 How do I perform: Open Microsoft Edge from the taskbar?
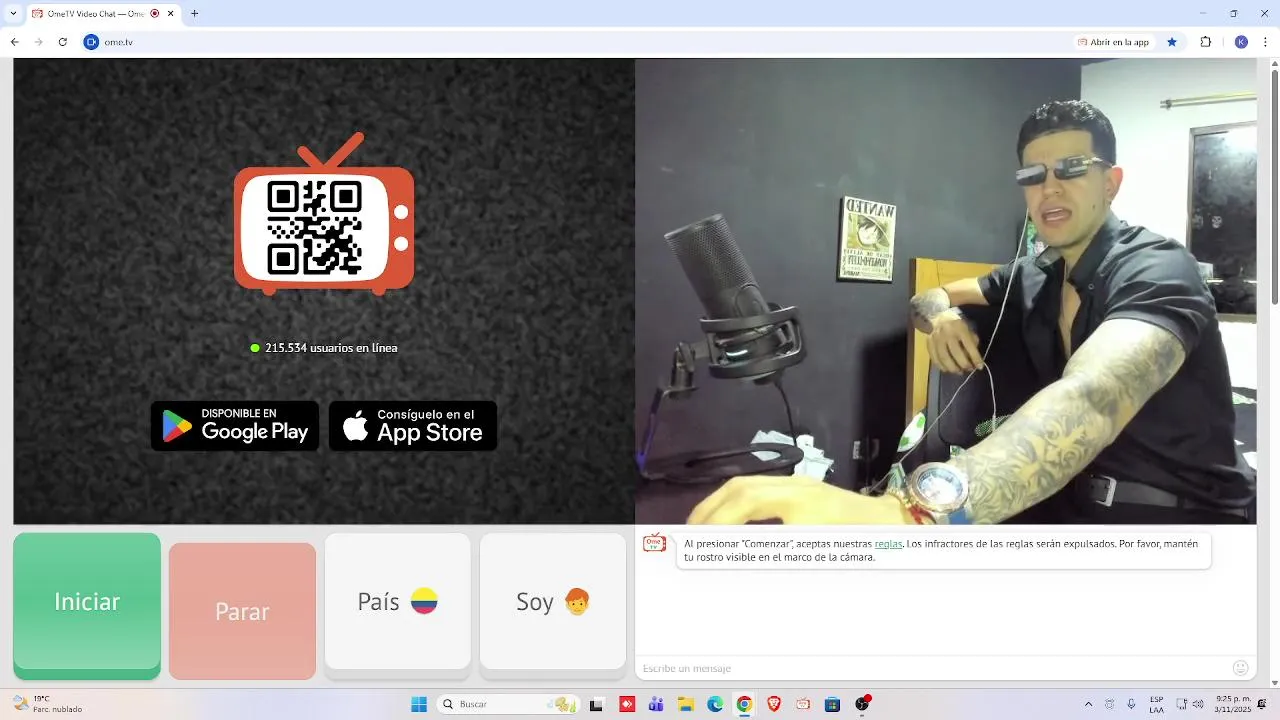(715, 704)
